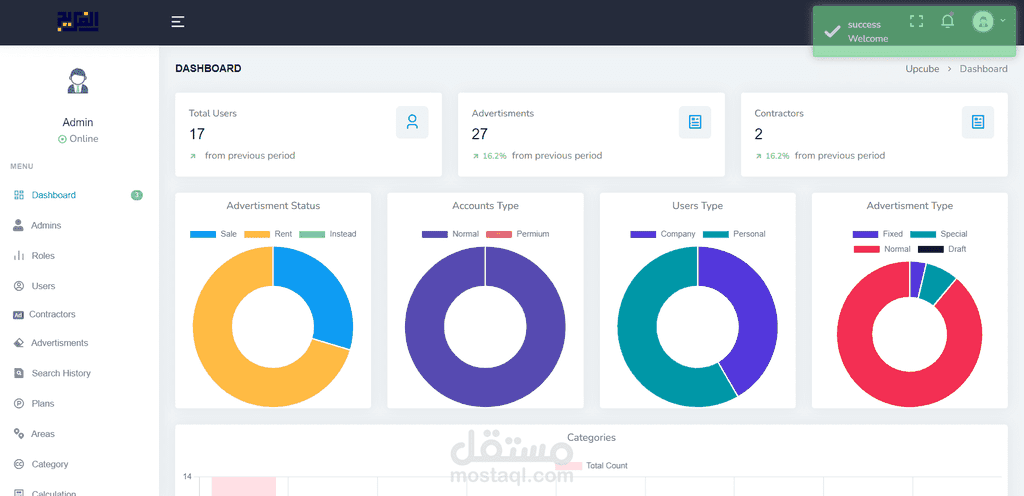Click the Users sidebar icon
The width and height of the screenshot is (1024, 496).
(x=19, y=286)
